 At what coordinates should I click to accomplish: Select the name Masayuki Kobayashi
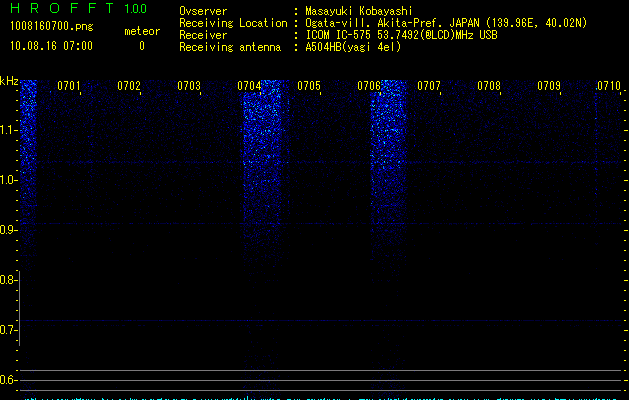click(x=359, y=11)
